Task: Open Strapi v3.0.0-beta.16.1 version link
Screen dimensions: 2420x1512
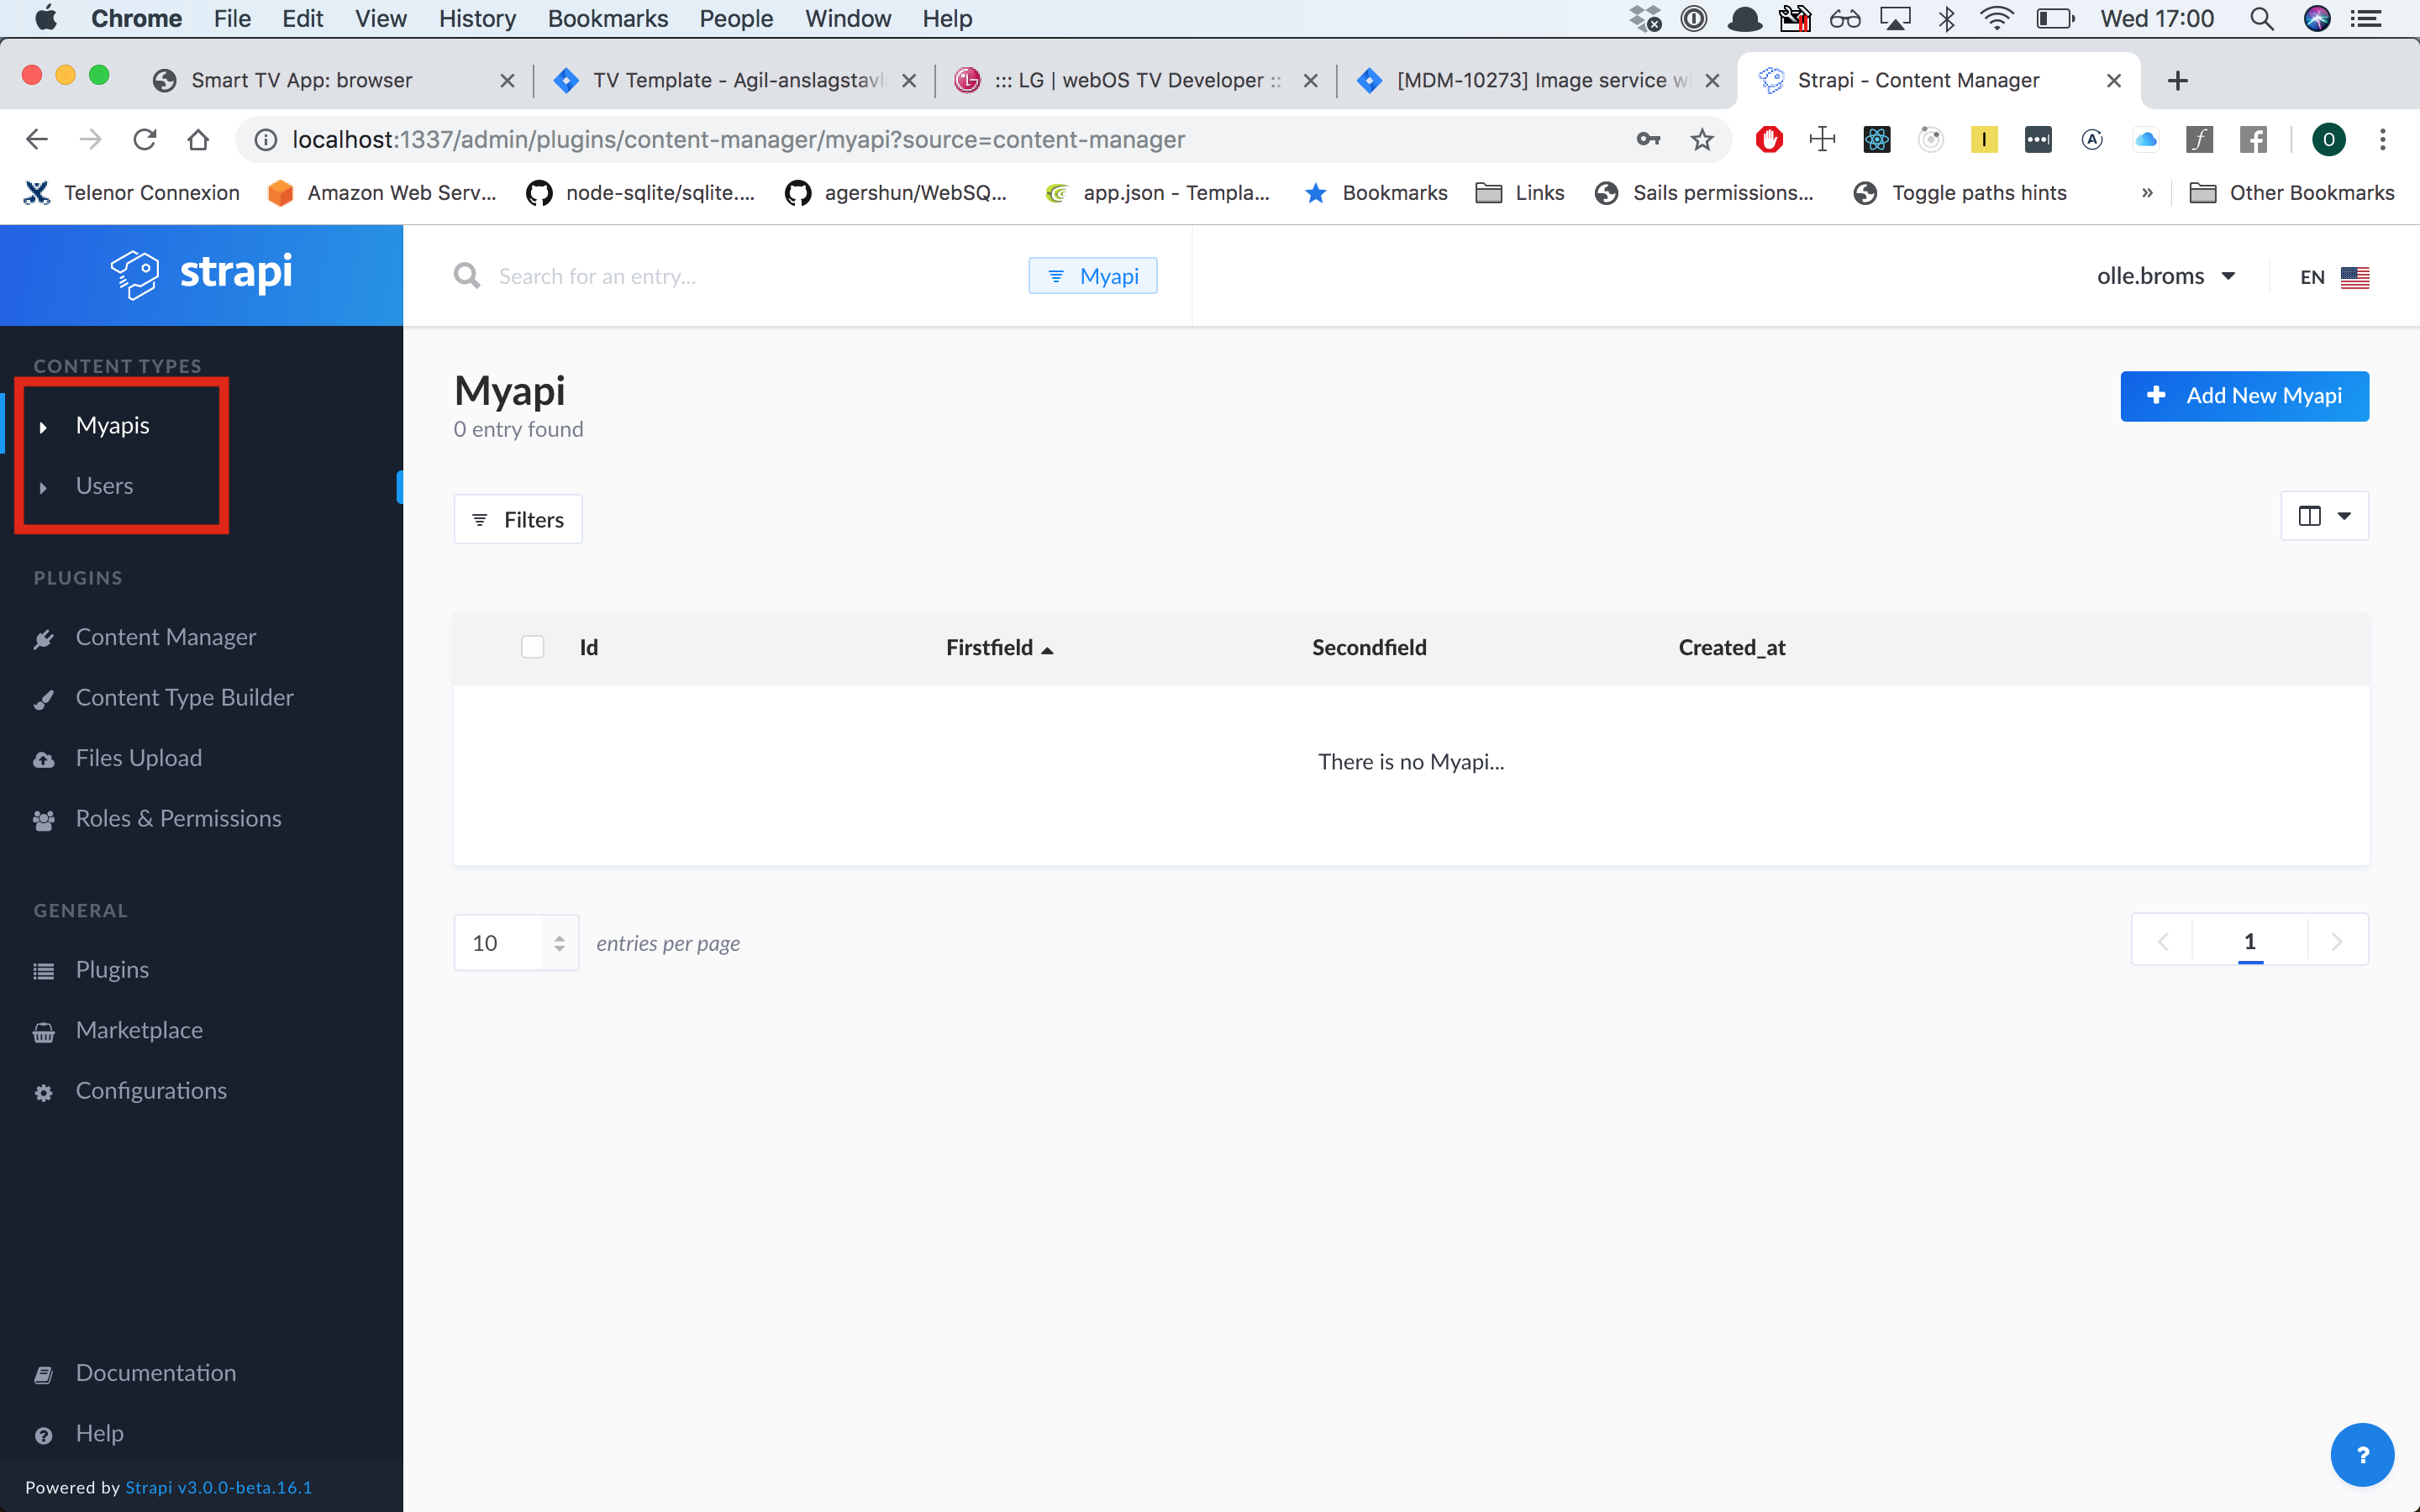Action: coord(218,1487)
